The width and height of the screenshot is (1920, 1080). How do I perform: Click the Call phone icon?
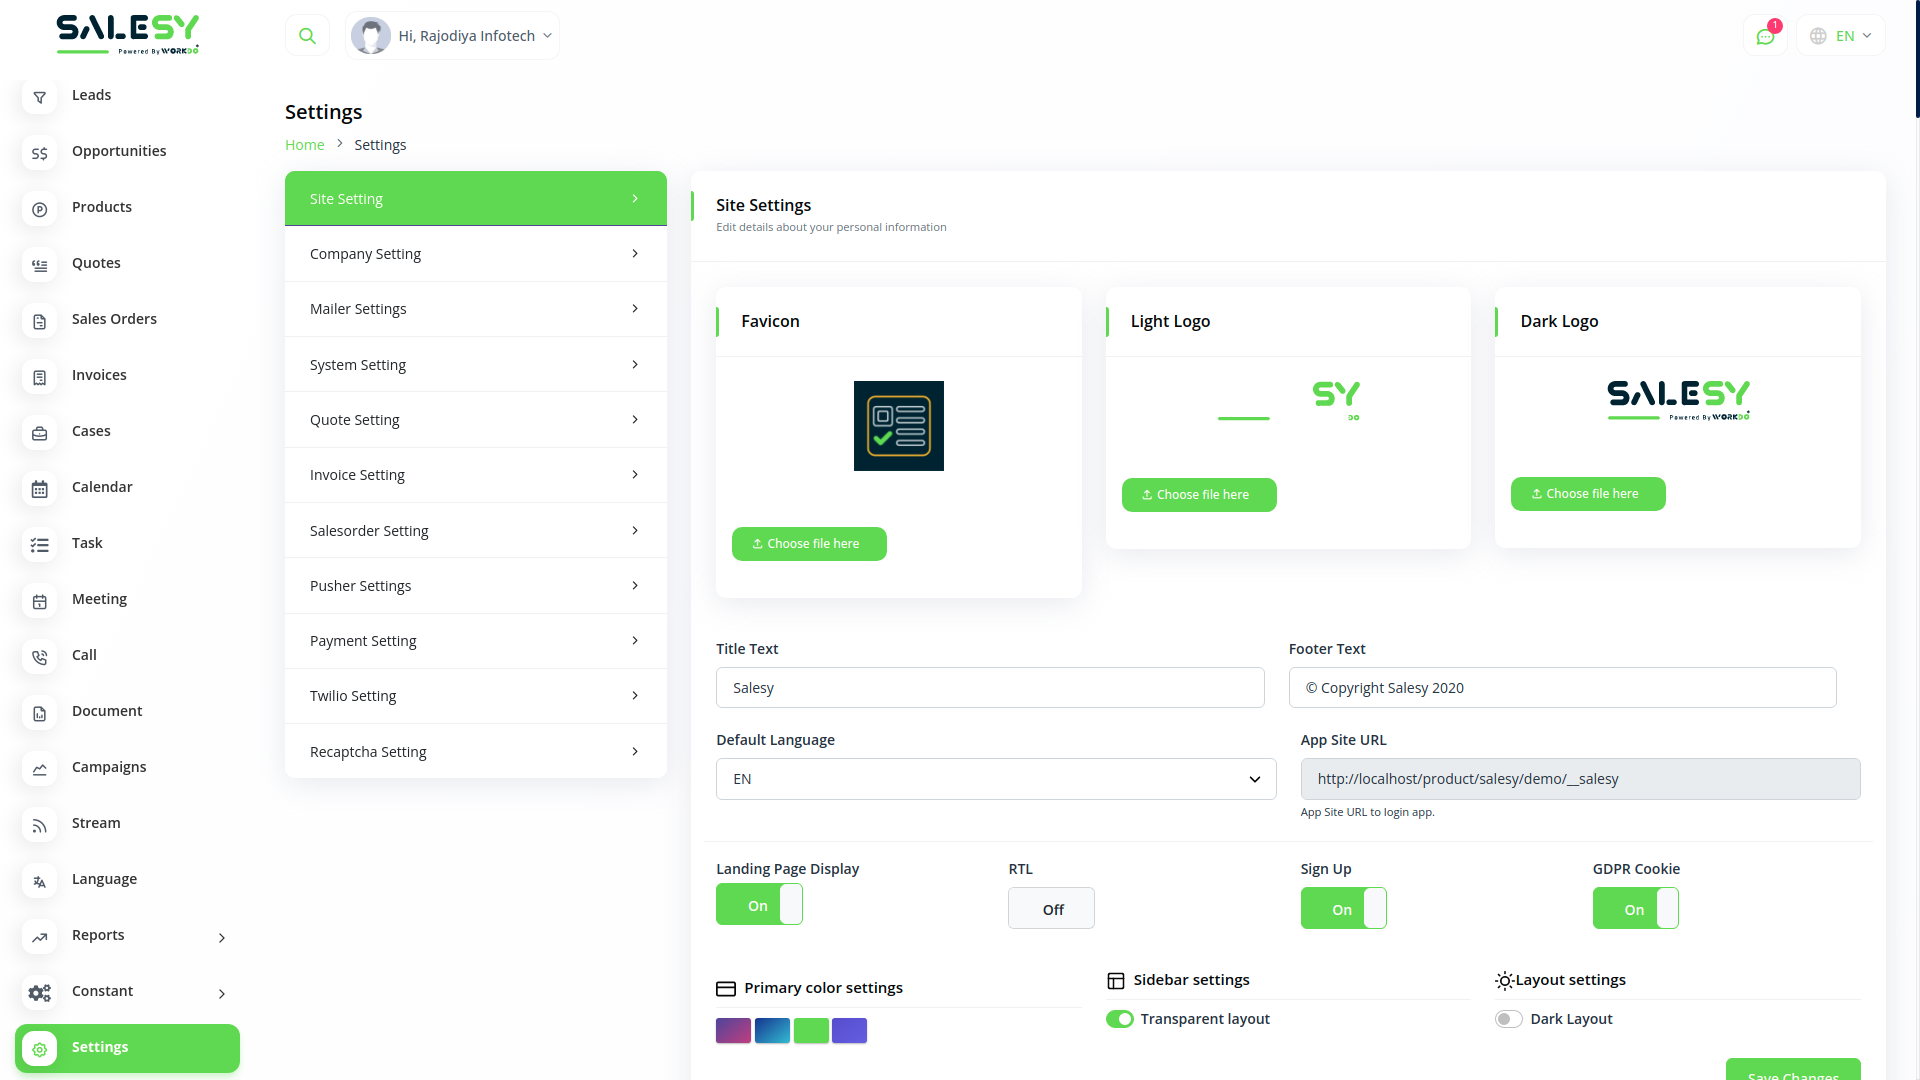click(x=39, y=656)
